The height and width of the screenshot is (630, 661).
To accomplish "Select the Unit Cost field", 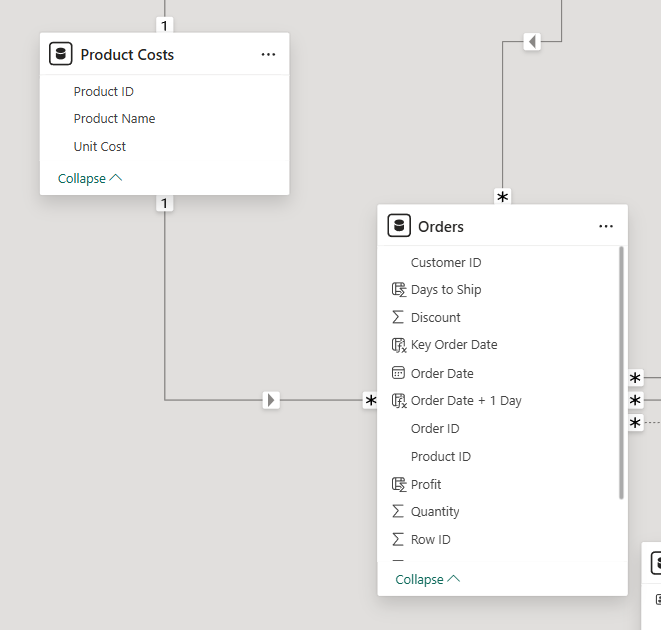I will point(100,146).
